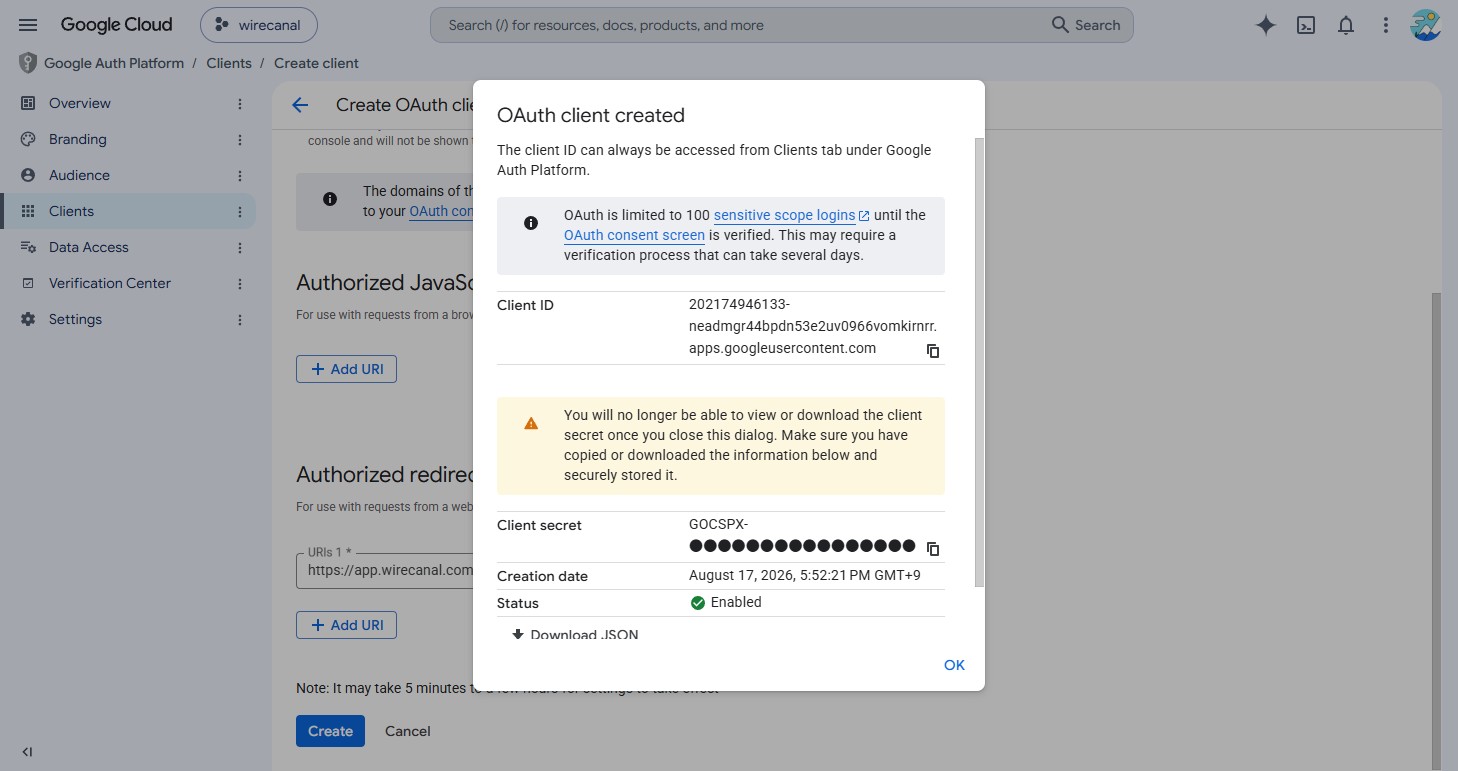Go to the Data Access page
Screen dimensions: 1458x771
[89, 247]
